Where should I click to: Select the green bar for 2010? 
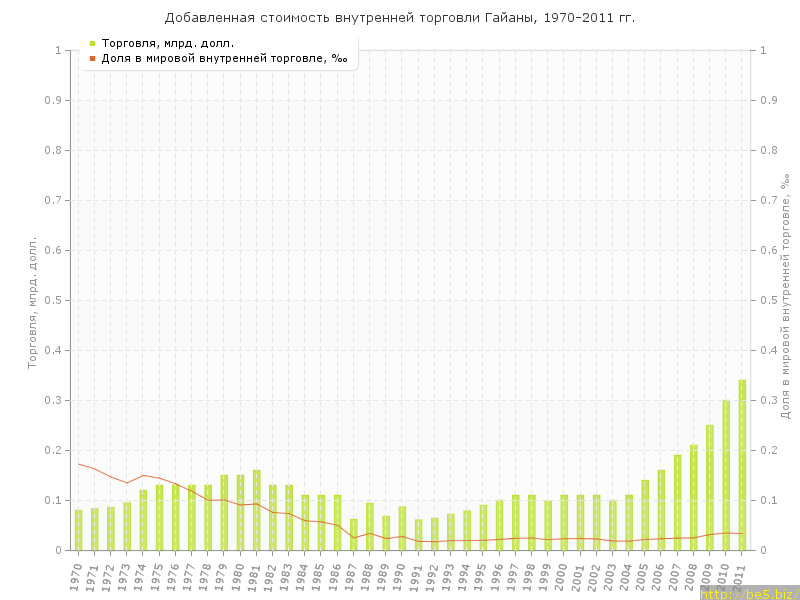726,475
